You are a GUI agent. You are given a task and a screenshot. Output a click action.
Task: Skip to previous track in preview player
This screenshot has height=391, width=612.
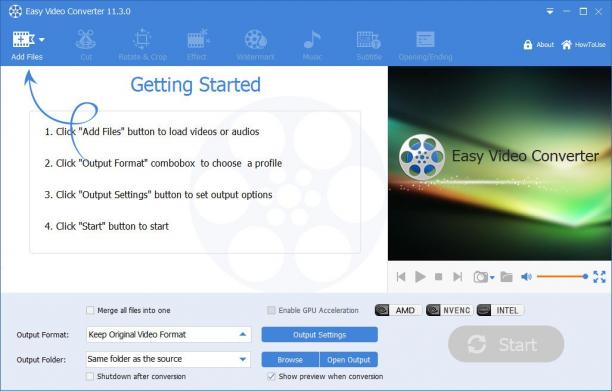(401, 277)
